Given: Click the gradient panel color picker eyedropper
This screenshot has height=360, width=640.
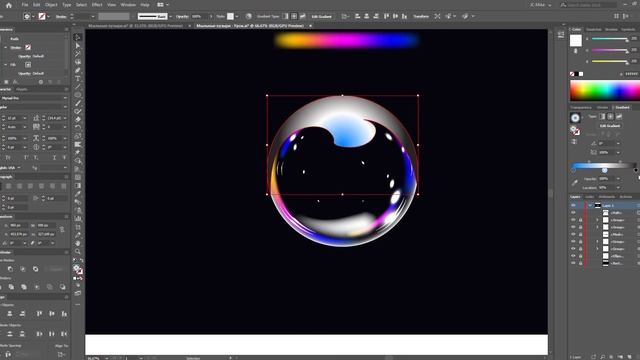Looking at the screenshot, I should click(x=575, y=182).
